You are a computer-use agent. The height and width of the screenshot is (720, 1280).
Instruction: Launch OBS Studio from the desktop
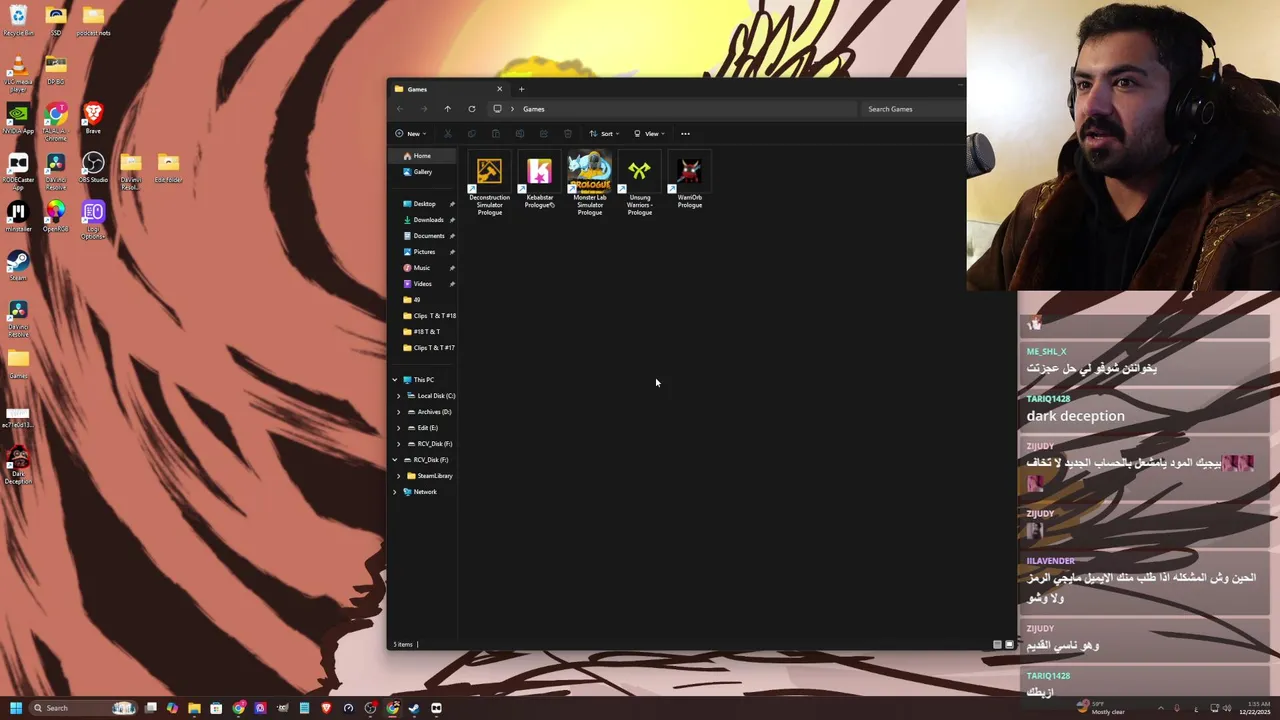pos(93,167)
